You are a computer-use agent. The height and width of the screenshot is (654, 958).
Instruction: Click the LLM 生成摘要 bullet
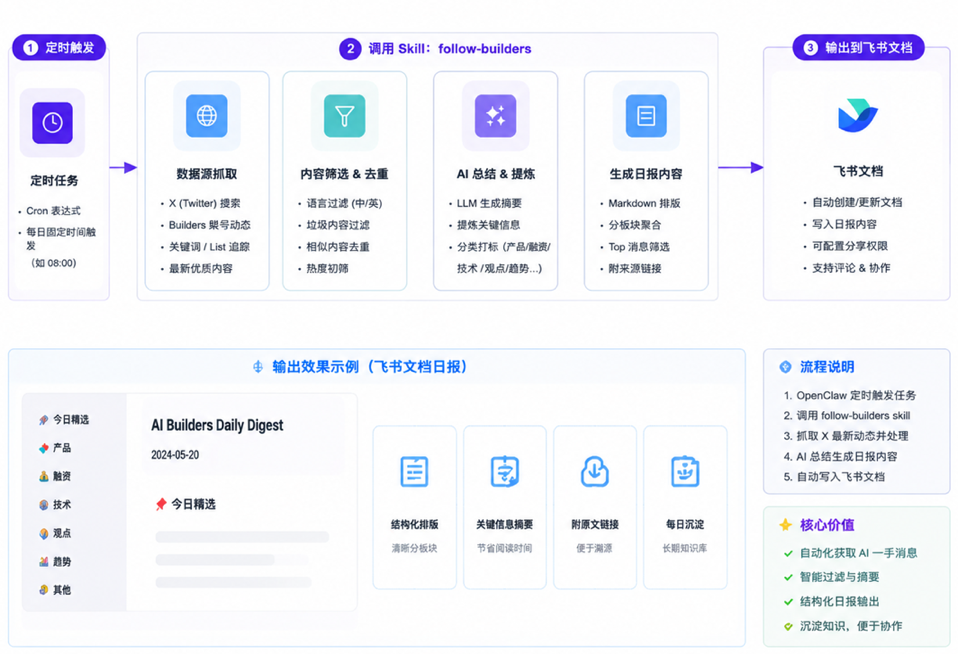489,204
